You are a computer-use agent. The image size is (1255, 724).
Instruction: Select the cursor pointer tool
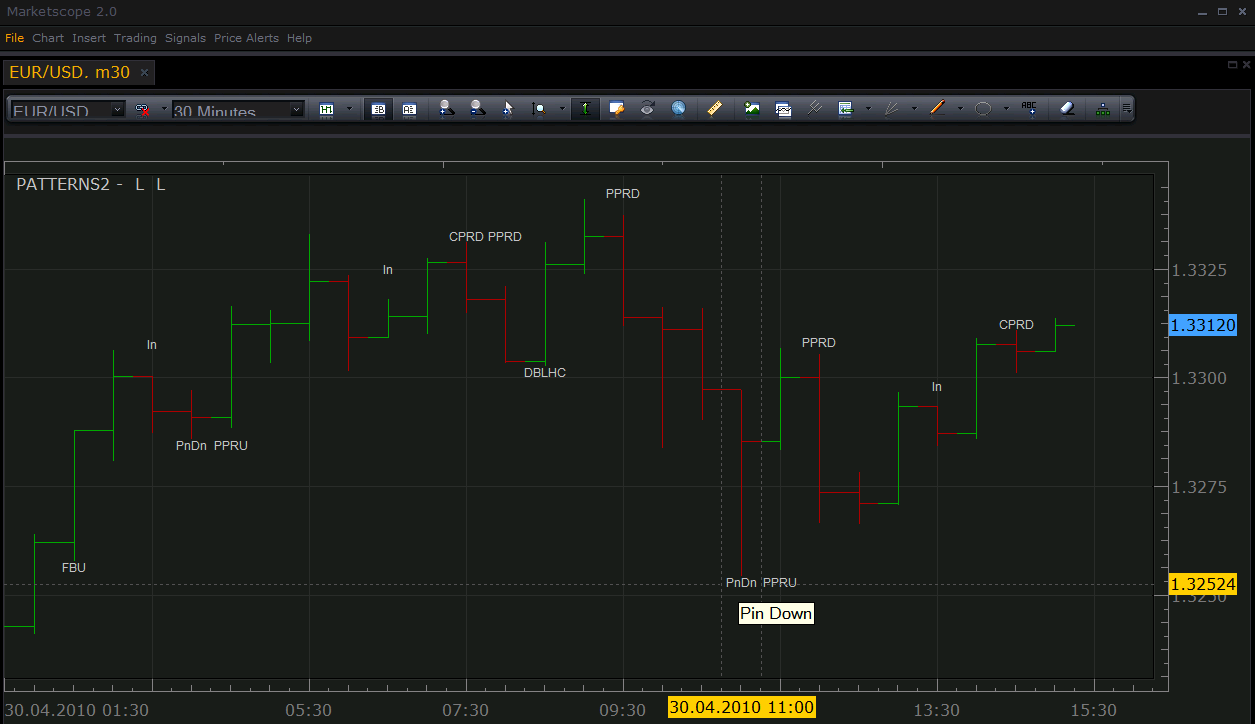click(507, 109)
